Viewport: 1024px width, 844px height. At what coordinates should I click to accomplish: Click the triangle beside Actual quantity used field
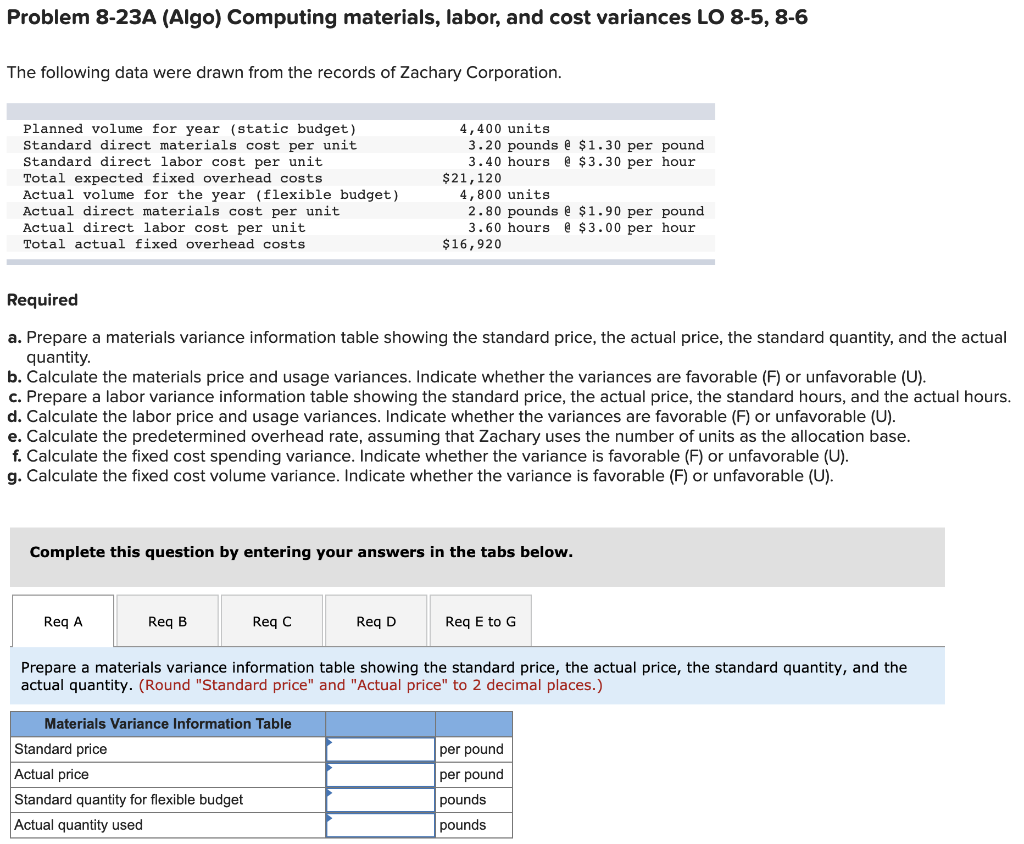(328, 820)
